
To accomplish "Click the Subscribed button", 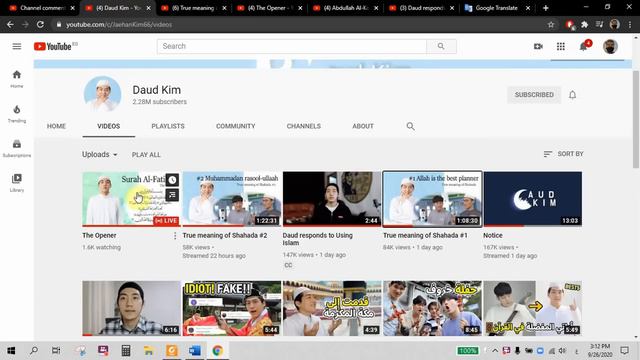I will pyautogui.click(x=534, y=95).
